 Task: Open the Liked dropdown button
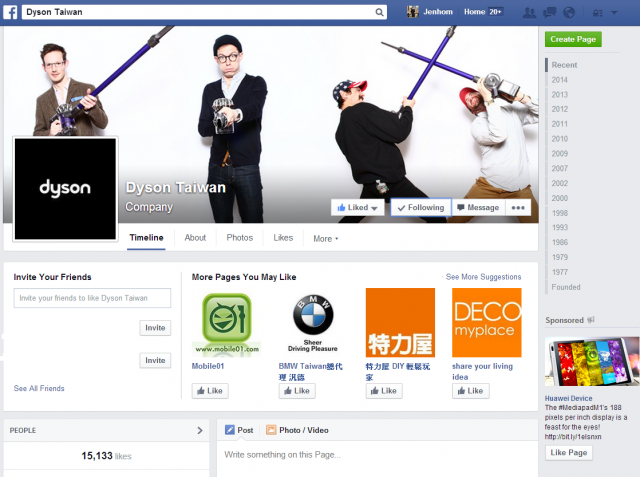pos(358,208)
